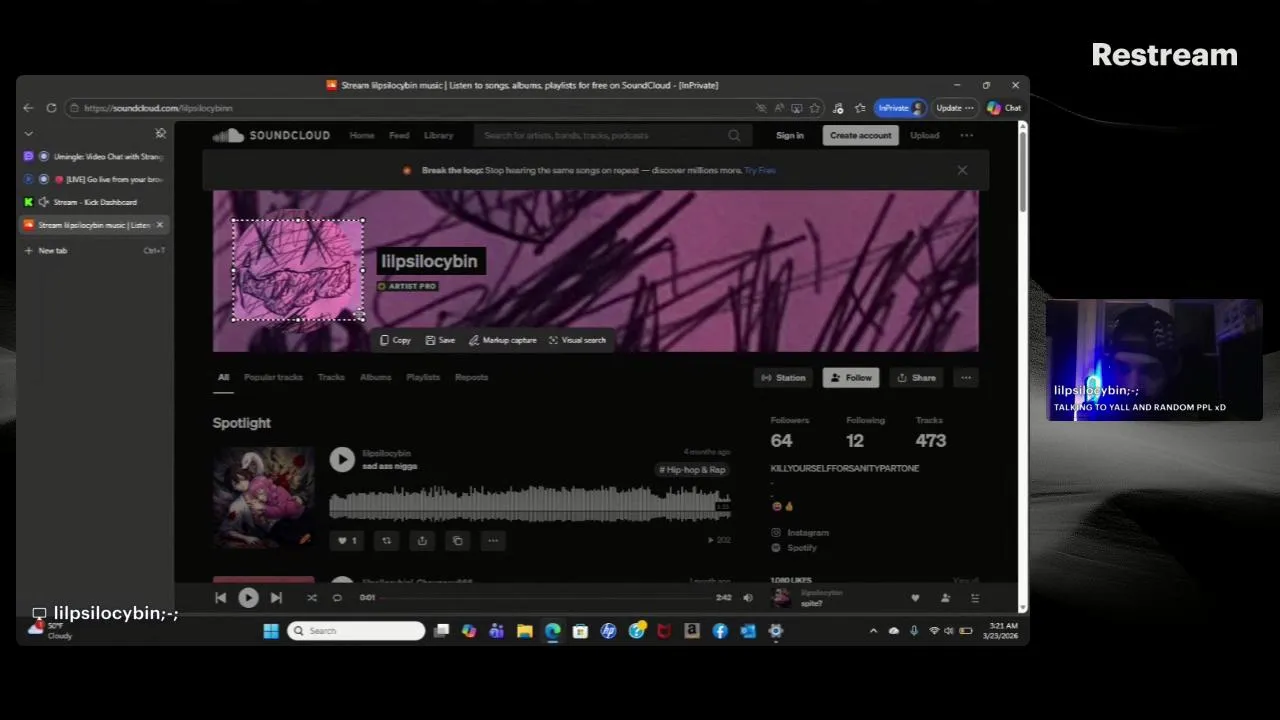
Task: Copy link of the Spotlight track
Action: 457,541
